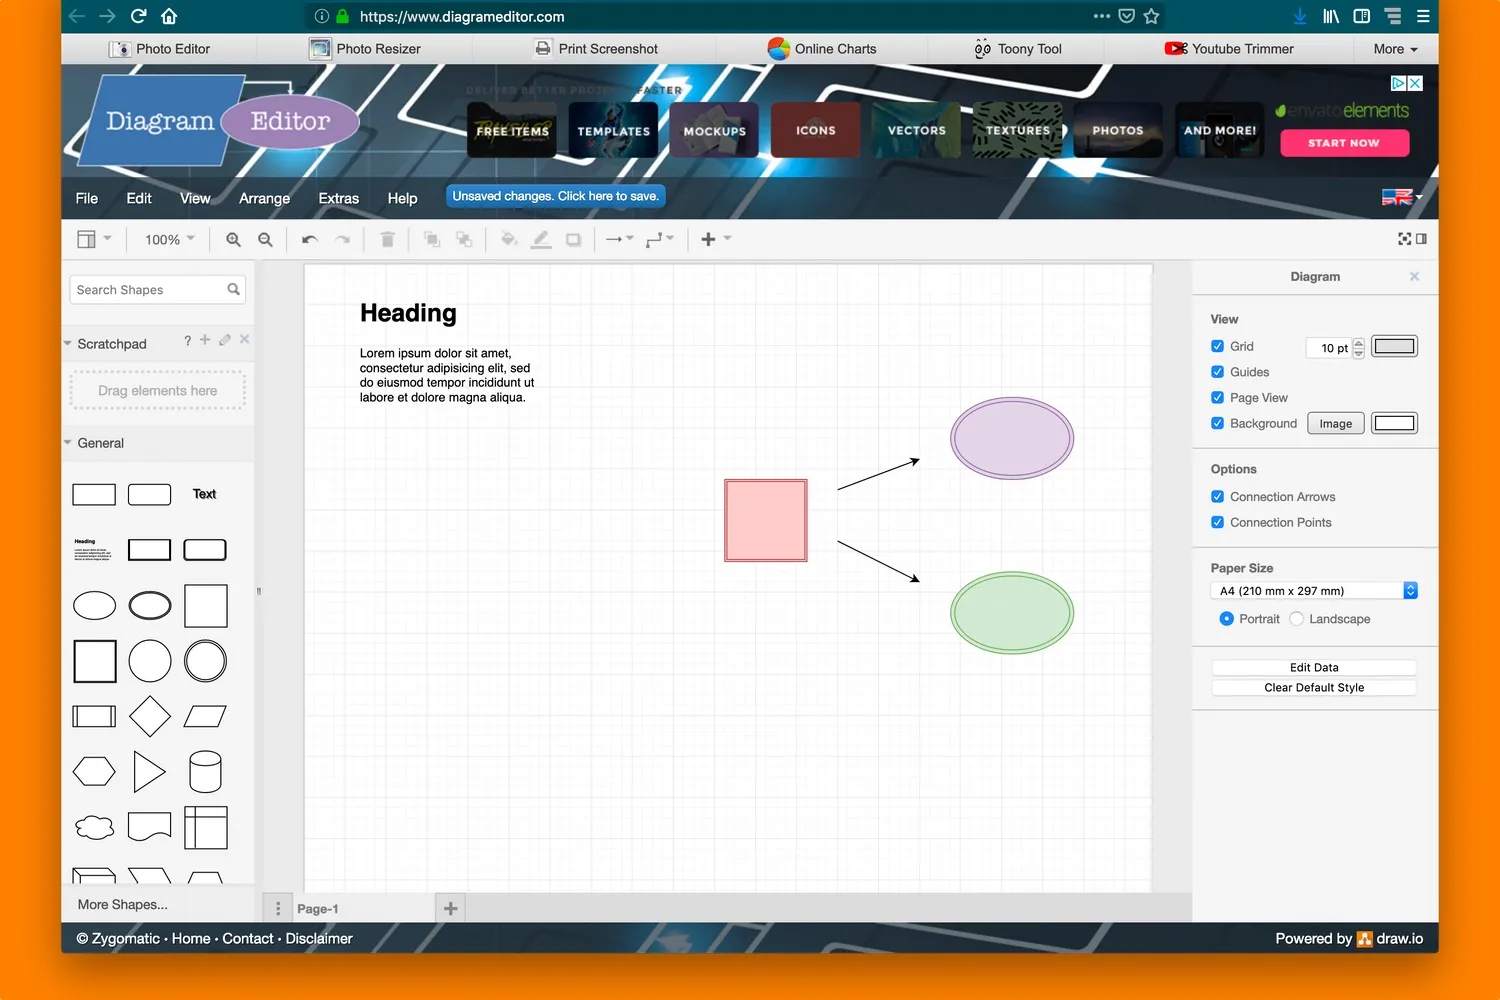Open the view layout dropdown in toolbar
The width and height of the screenshot is (1500, 1000).
[x=94, y=239]
